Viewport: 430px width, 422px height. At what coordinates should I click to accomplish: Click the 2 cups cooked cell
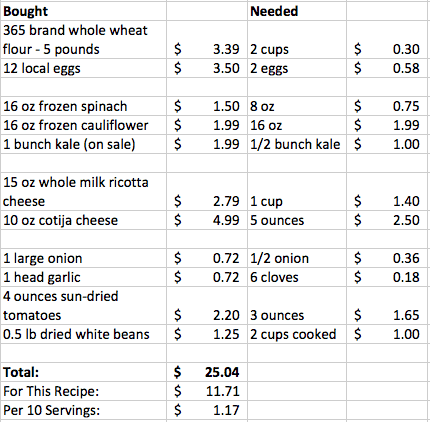click(297, 334)
